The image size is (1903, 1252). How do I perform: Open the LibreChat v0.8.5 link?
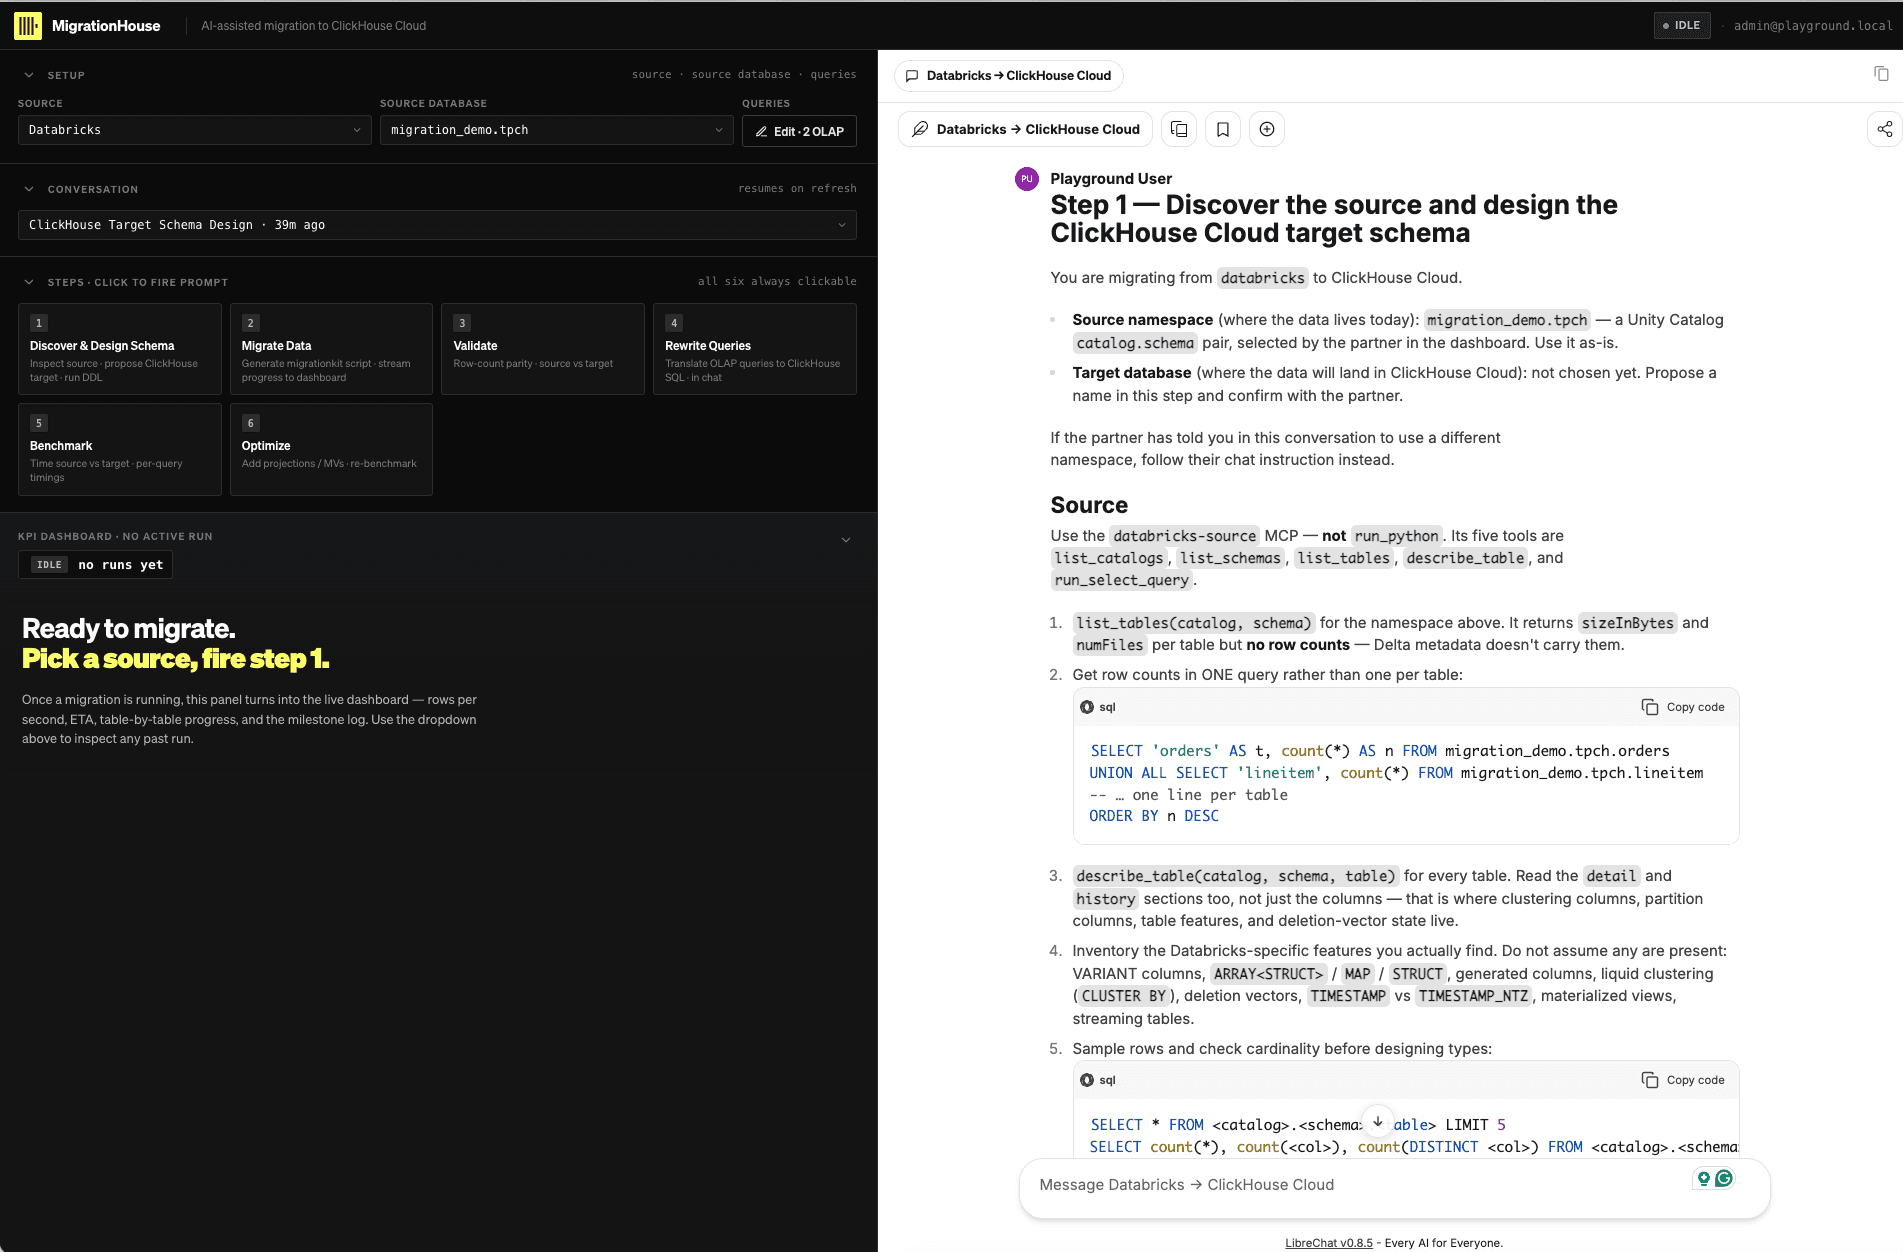1328,1243
